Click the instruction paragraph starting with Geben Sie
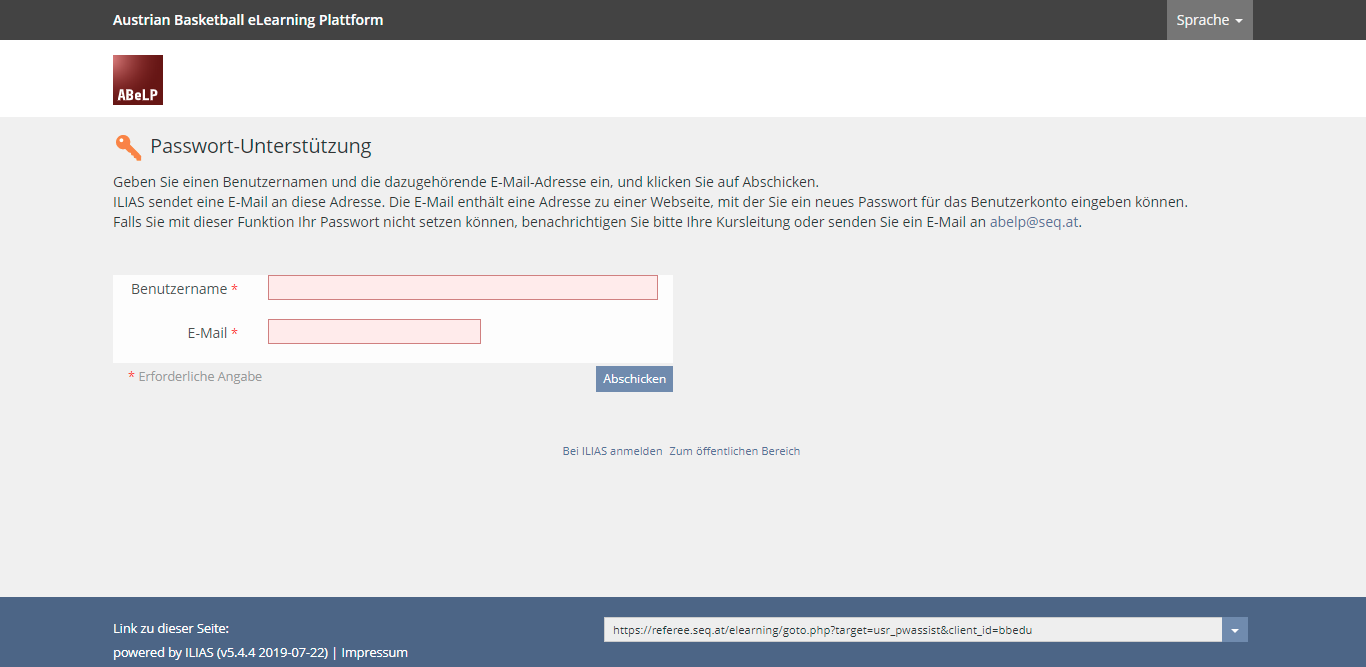 click(466, 182)
